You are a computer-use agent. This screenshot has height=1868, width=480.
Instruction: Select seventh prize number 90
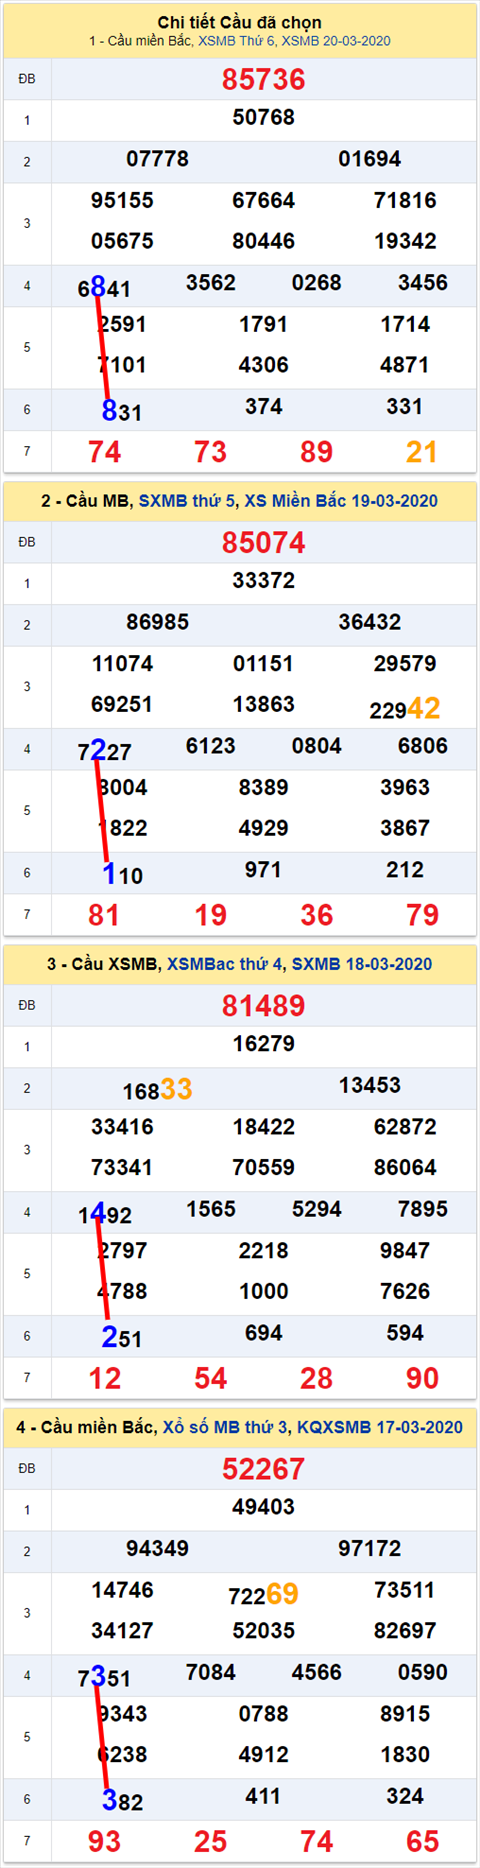pos(422,1378)
